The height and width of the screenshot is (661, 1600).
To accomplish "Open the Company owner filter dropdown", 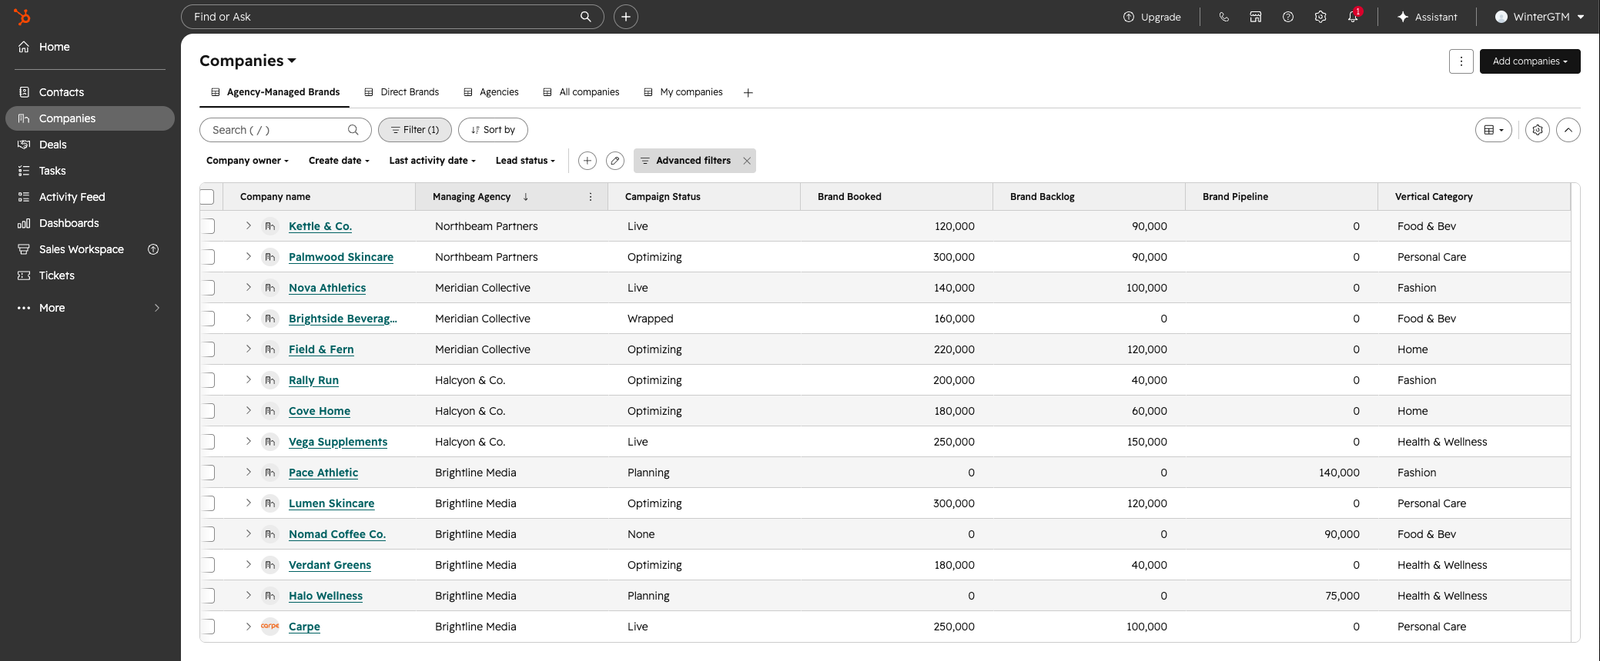I will pyautogui.click(x=247, y=160).
